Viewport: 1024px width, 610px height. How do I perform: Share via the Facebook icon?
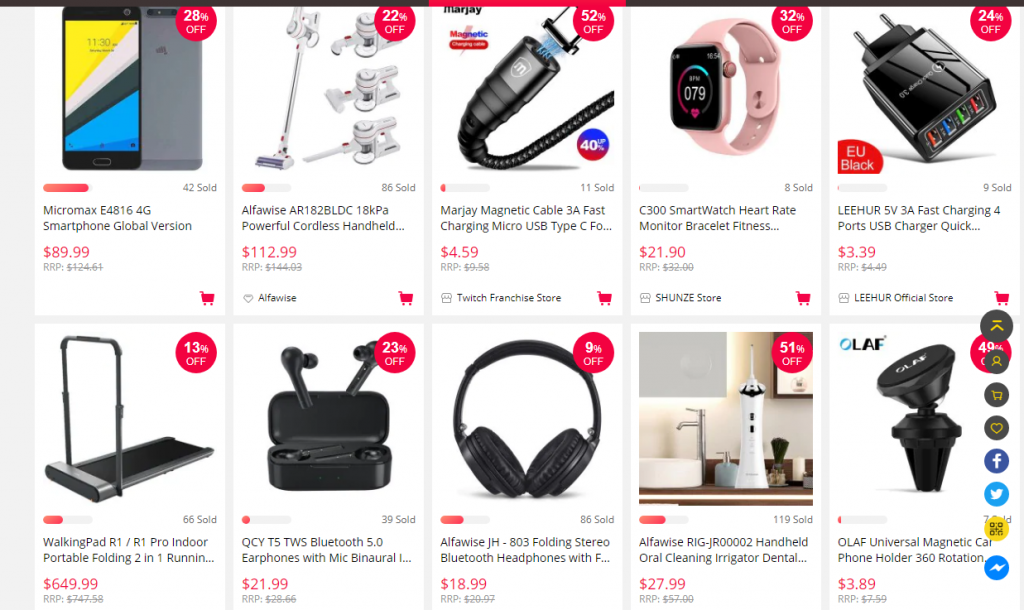(997, 461)
